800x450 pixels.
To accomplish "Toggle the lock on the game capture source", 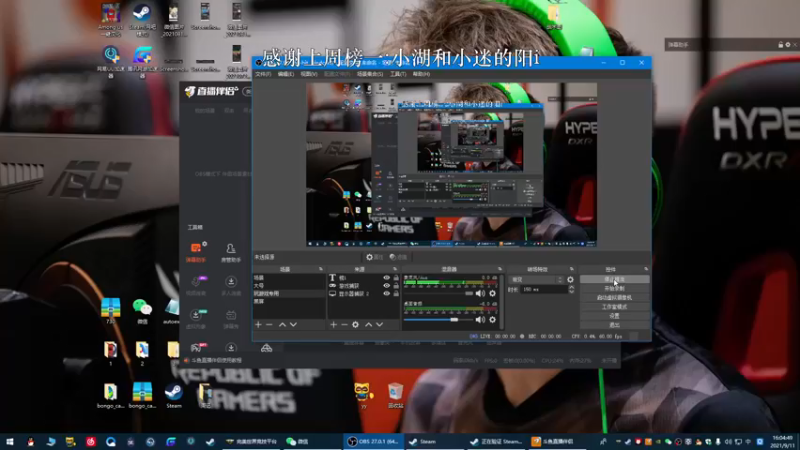I will point(396,286).
